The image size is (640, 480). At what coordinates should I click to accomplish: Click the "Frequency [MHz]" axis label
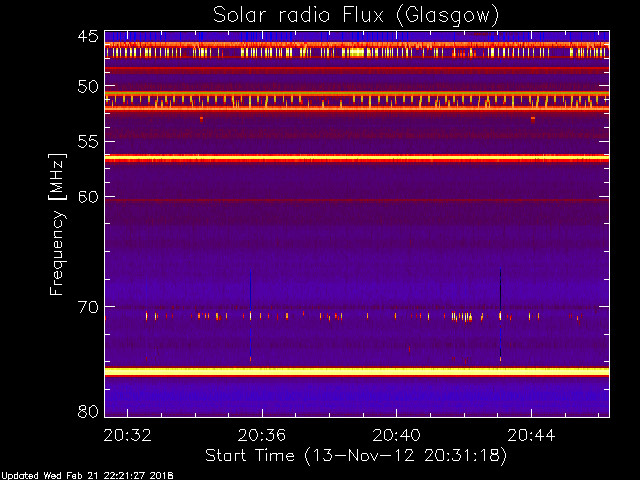point(57,224)
